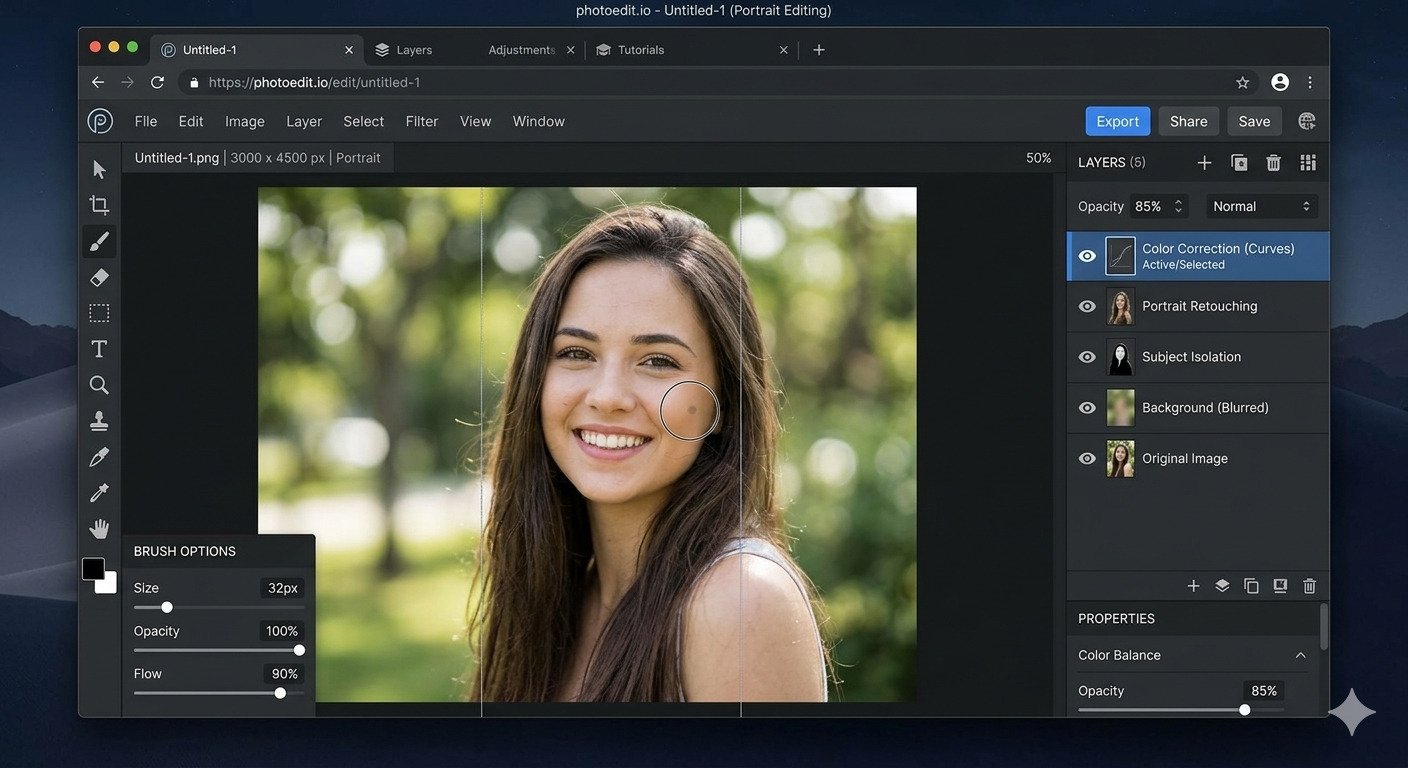Click duplicate layer icon in LAYERS header

pyautogui.click(x=1239, y=163)
